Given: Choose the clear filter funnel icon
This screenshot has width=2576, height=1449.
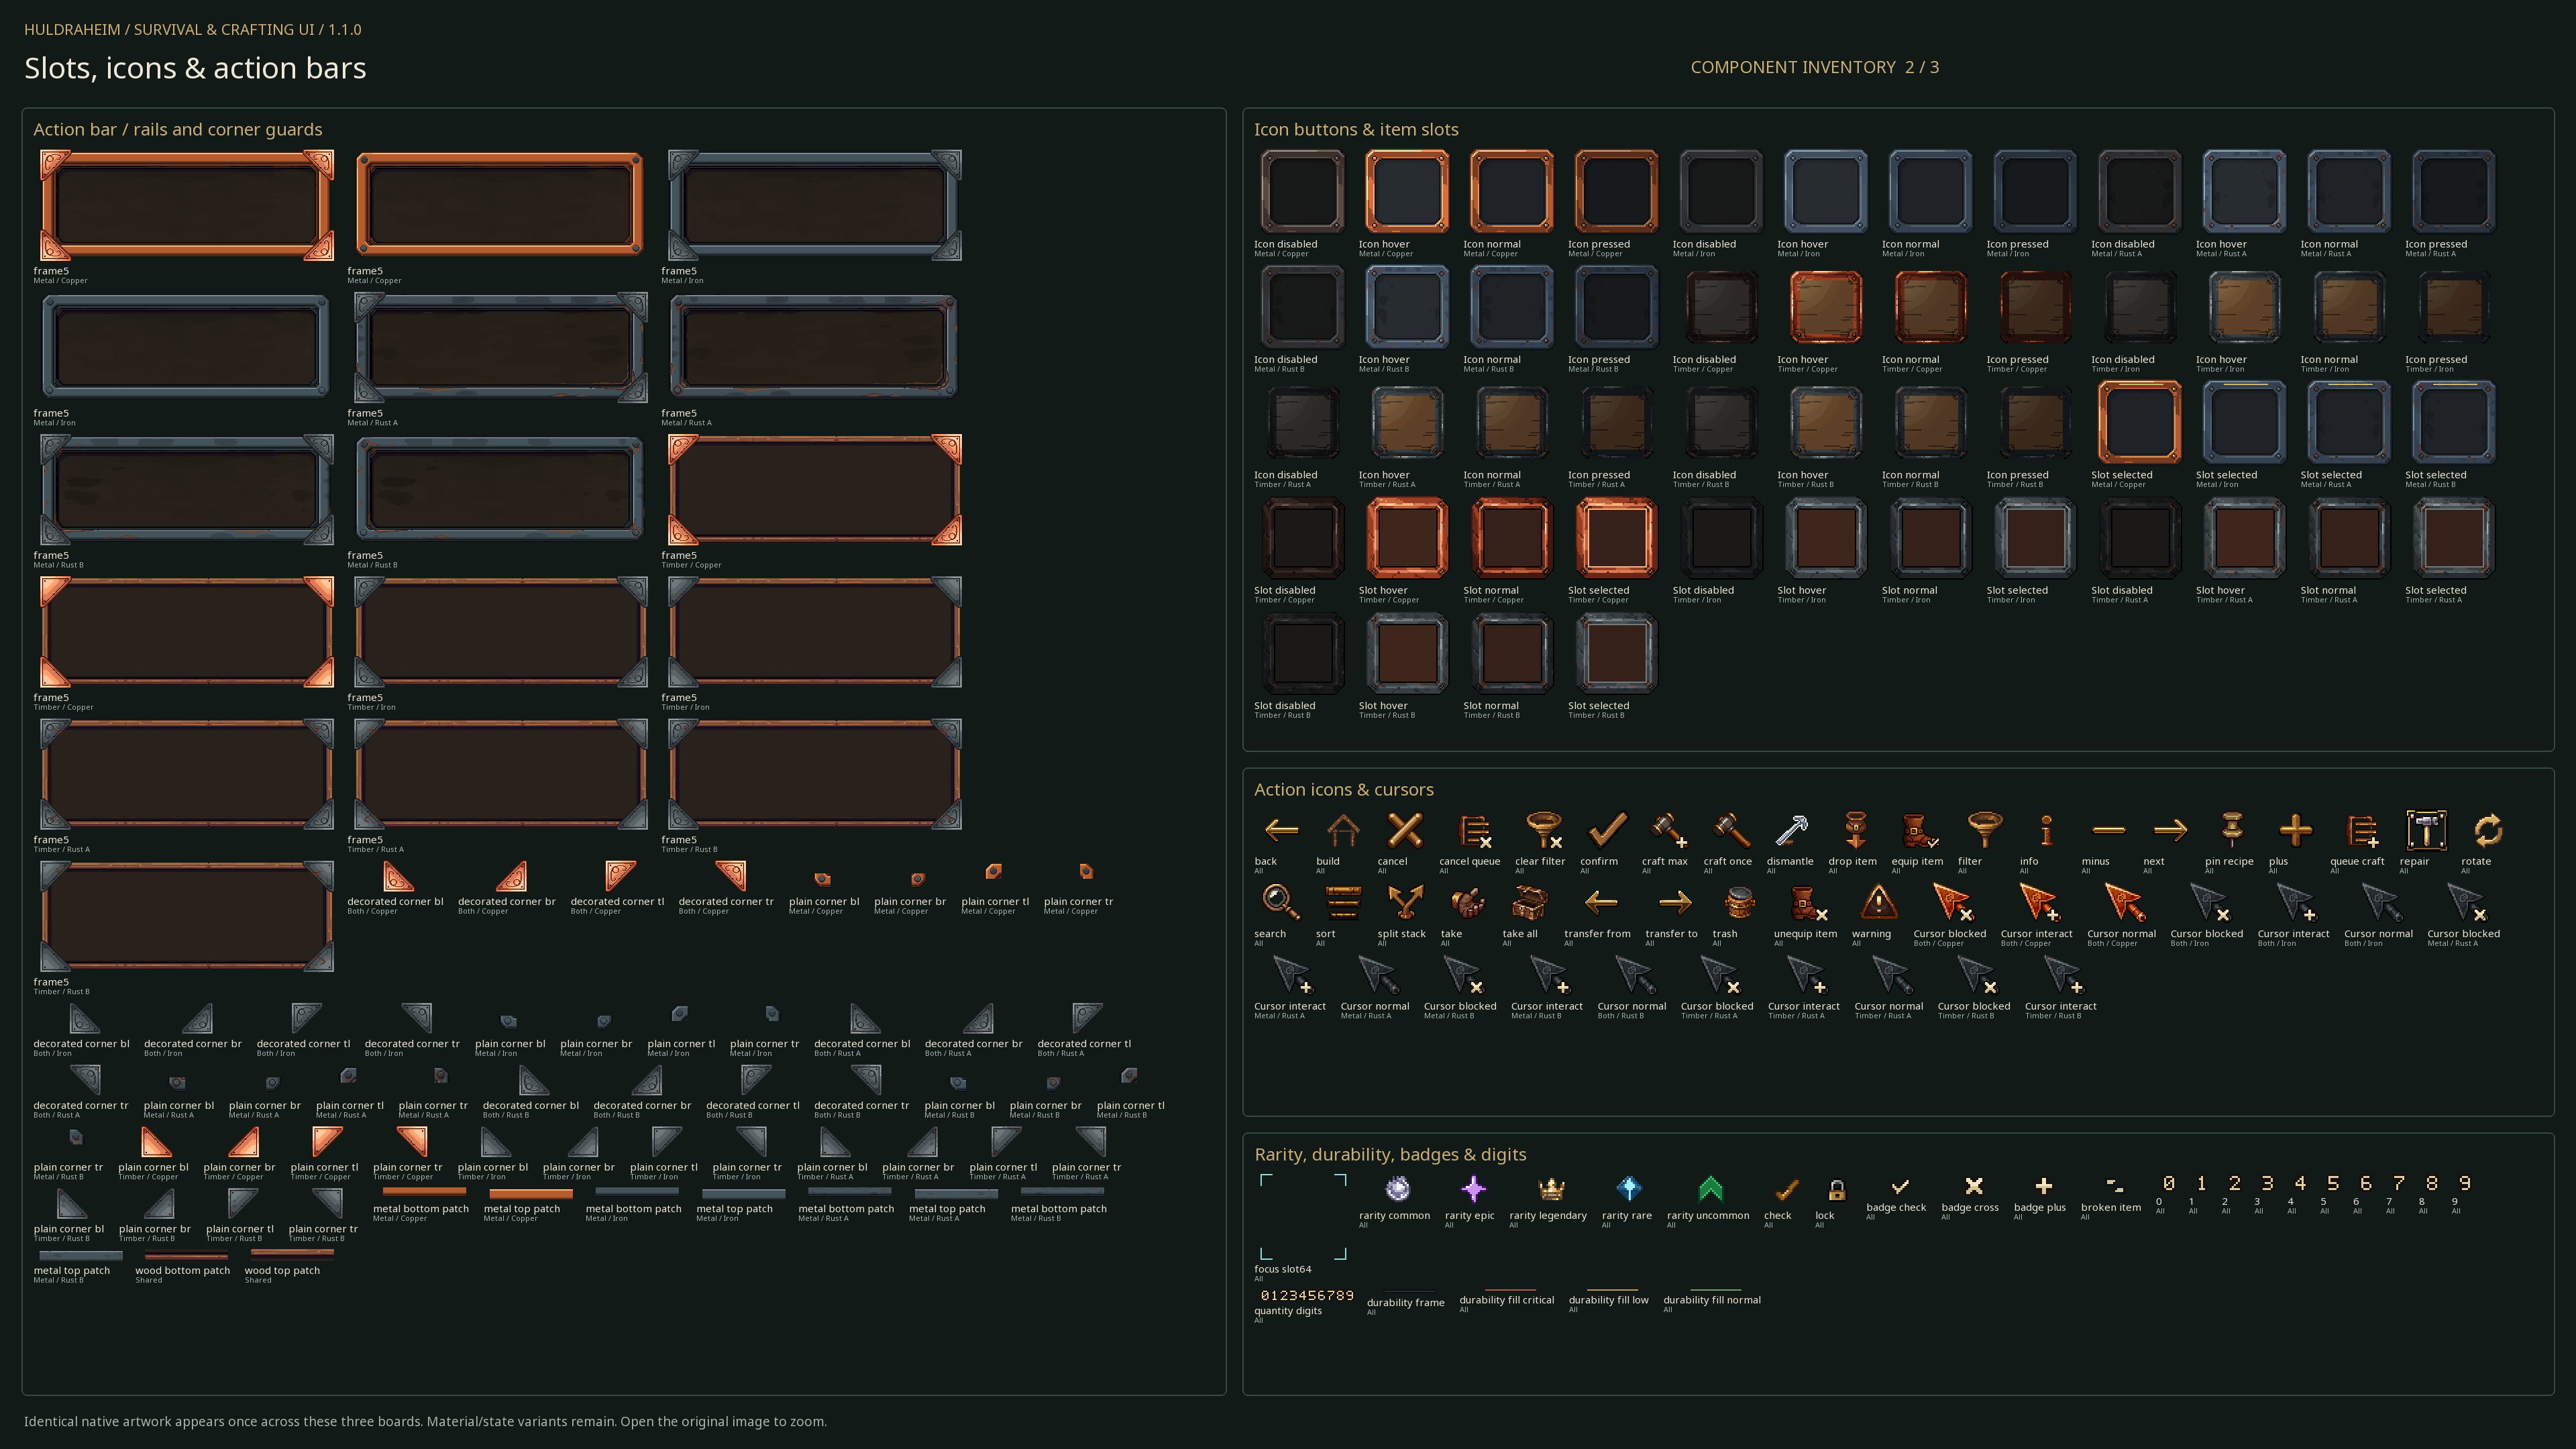Looking at the screenshot, I should 1544,830.
